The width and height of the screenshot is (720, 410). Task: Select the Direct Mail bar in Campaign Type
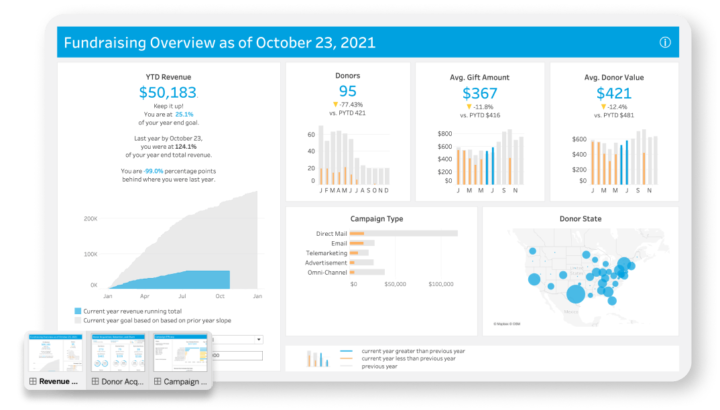(402, 232)
